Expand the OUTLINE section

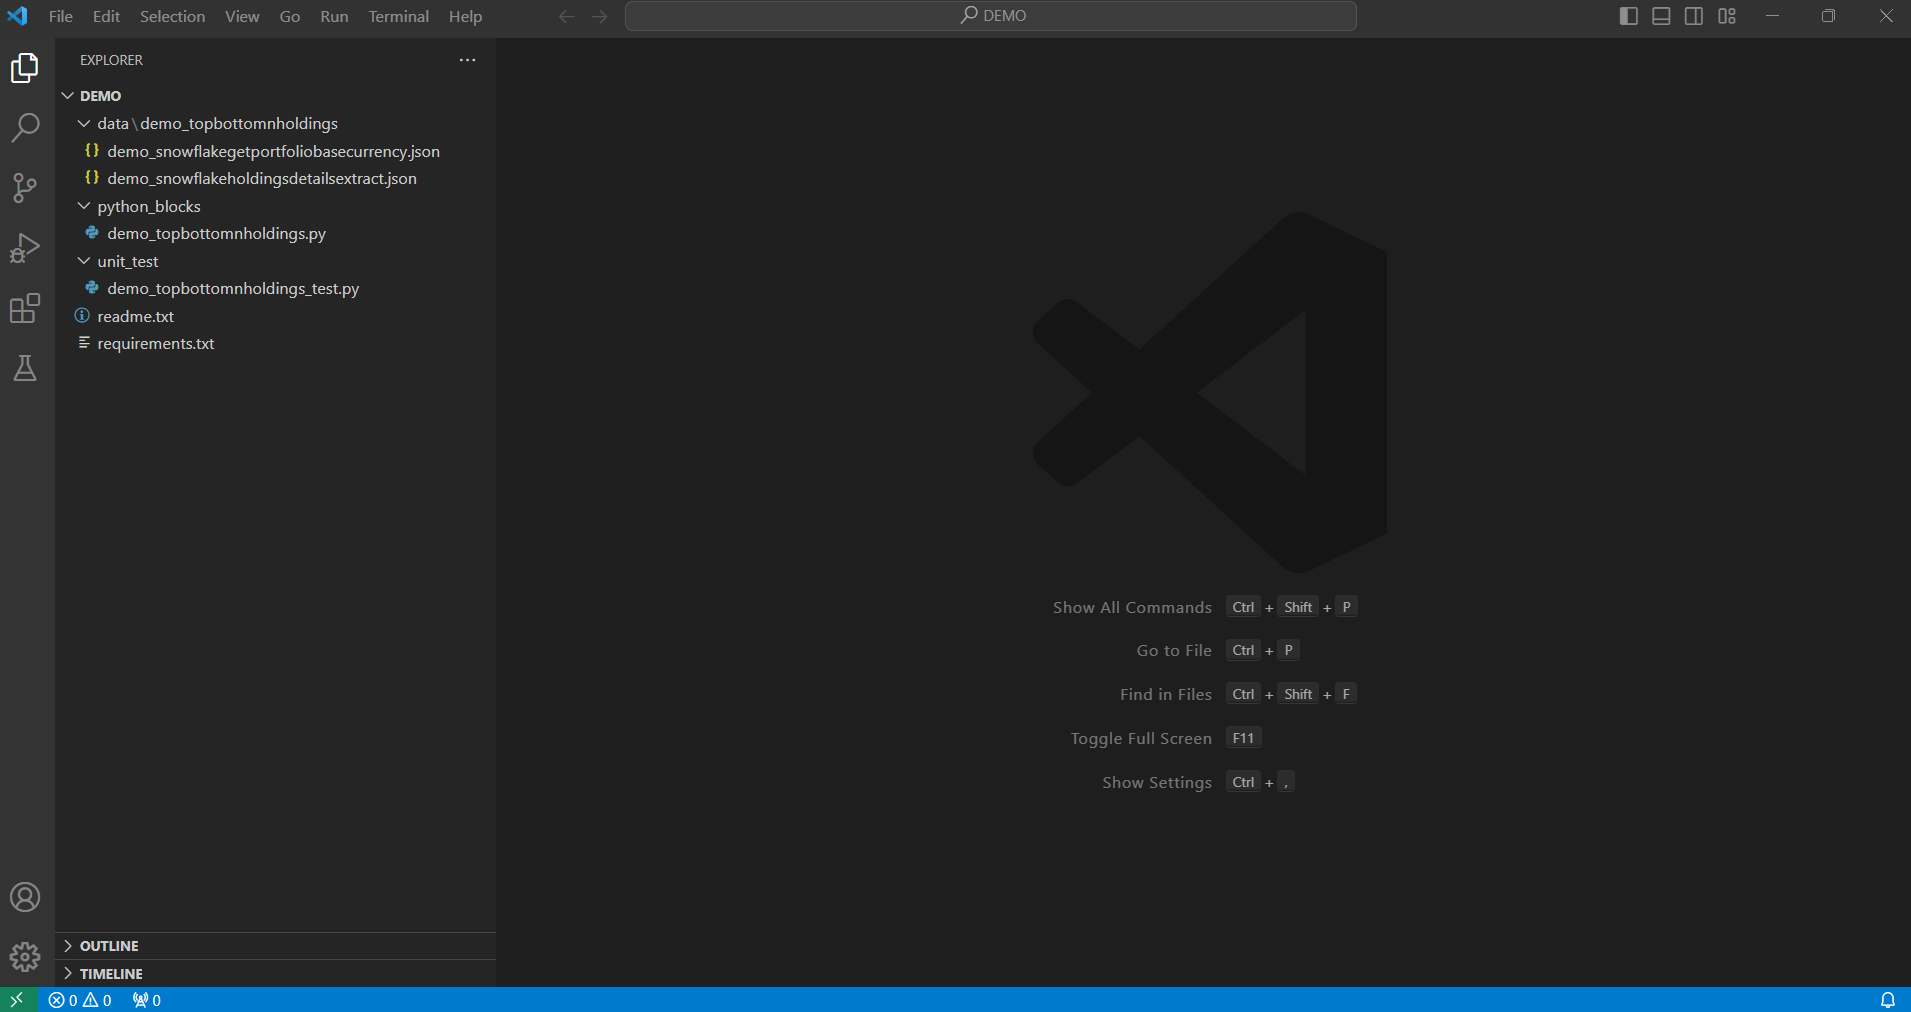275,946
